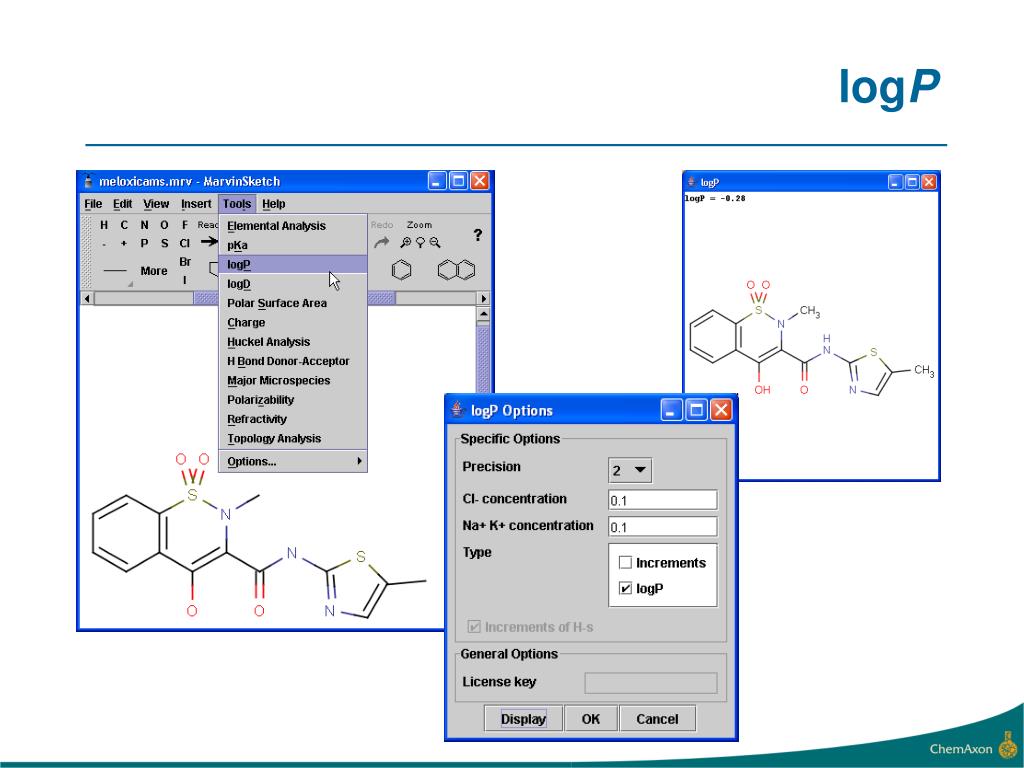Open the Help menu
The image size is (1024, 768).
tap(274, 204)
